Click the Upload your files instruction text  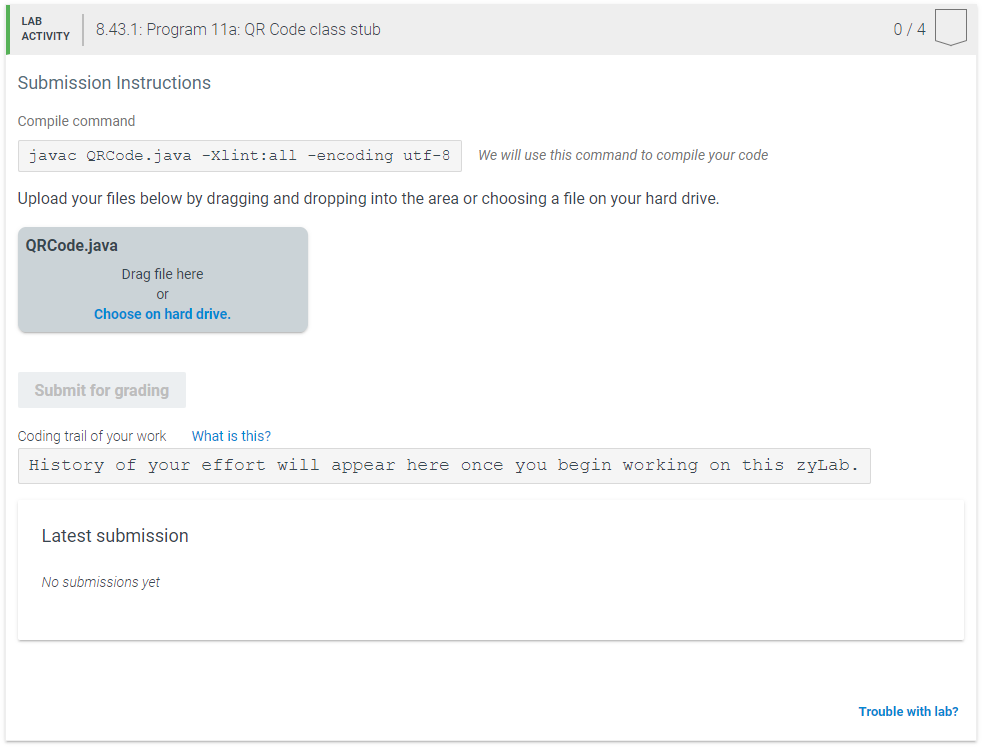pos(368,199)
